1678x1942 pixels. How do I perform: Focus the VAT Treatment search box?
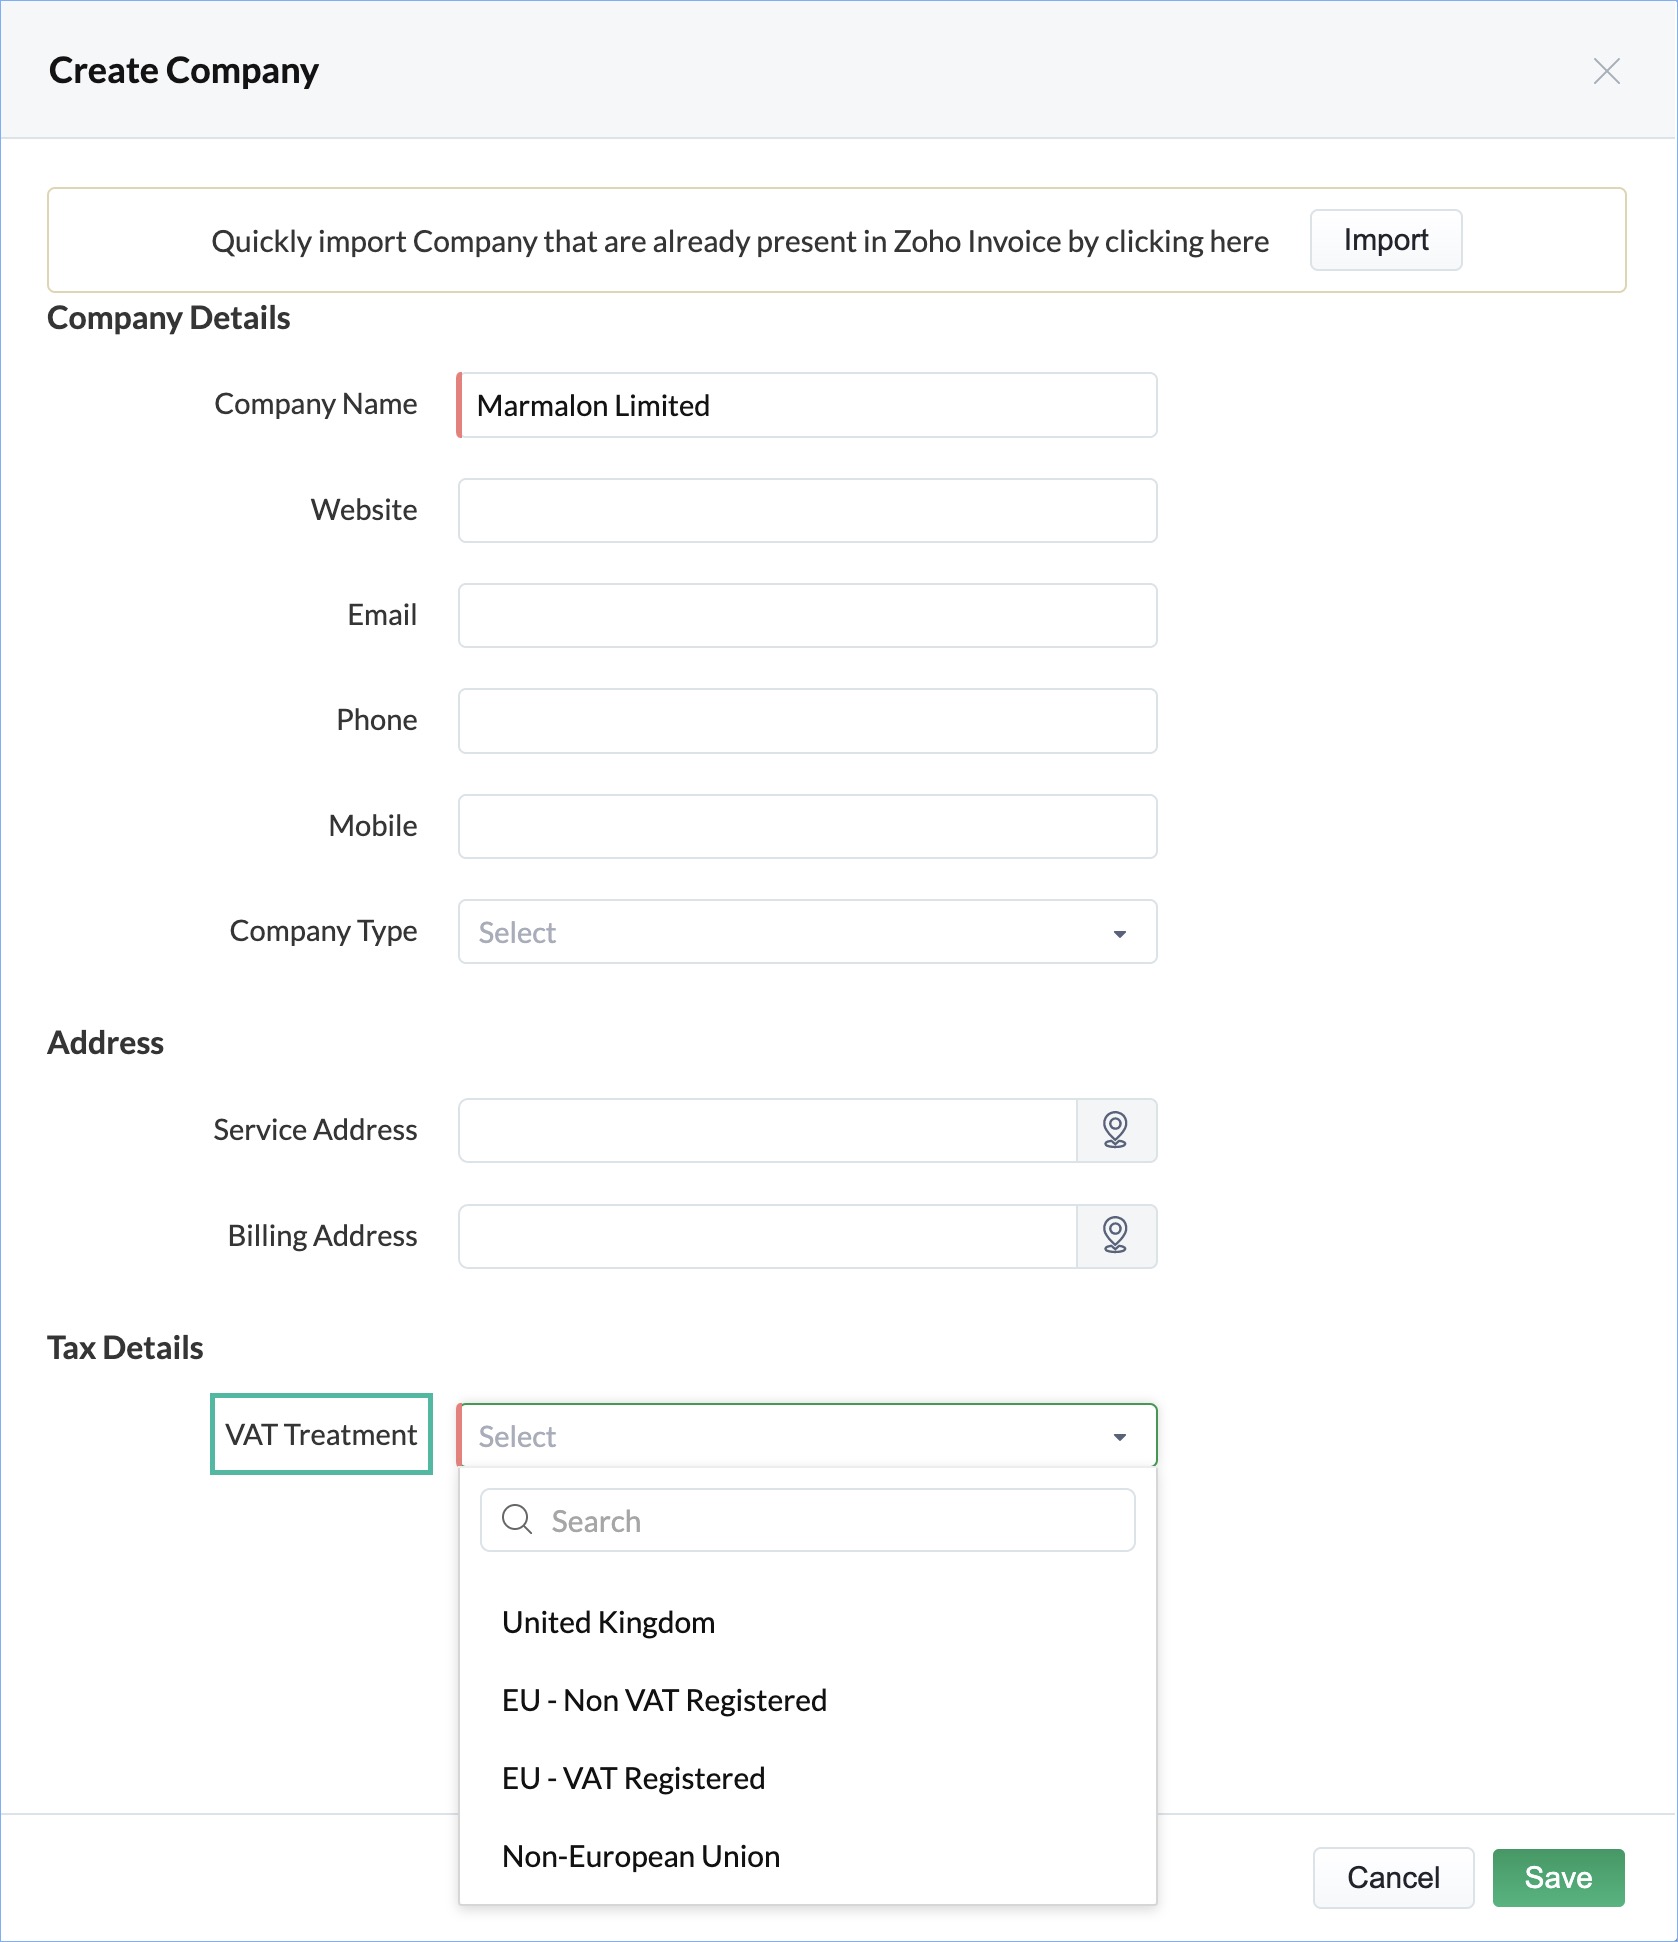[807, 1520]
